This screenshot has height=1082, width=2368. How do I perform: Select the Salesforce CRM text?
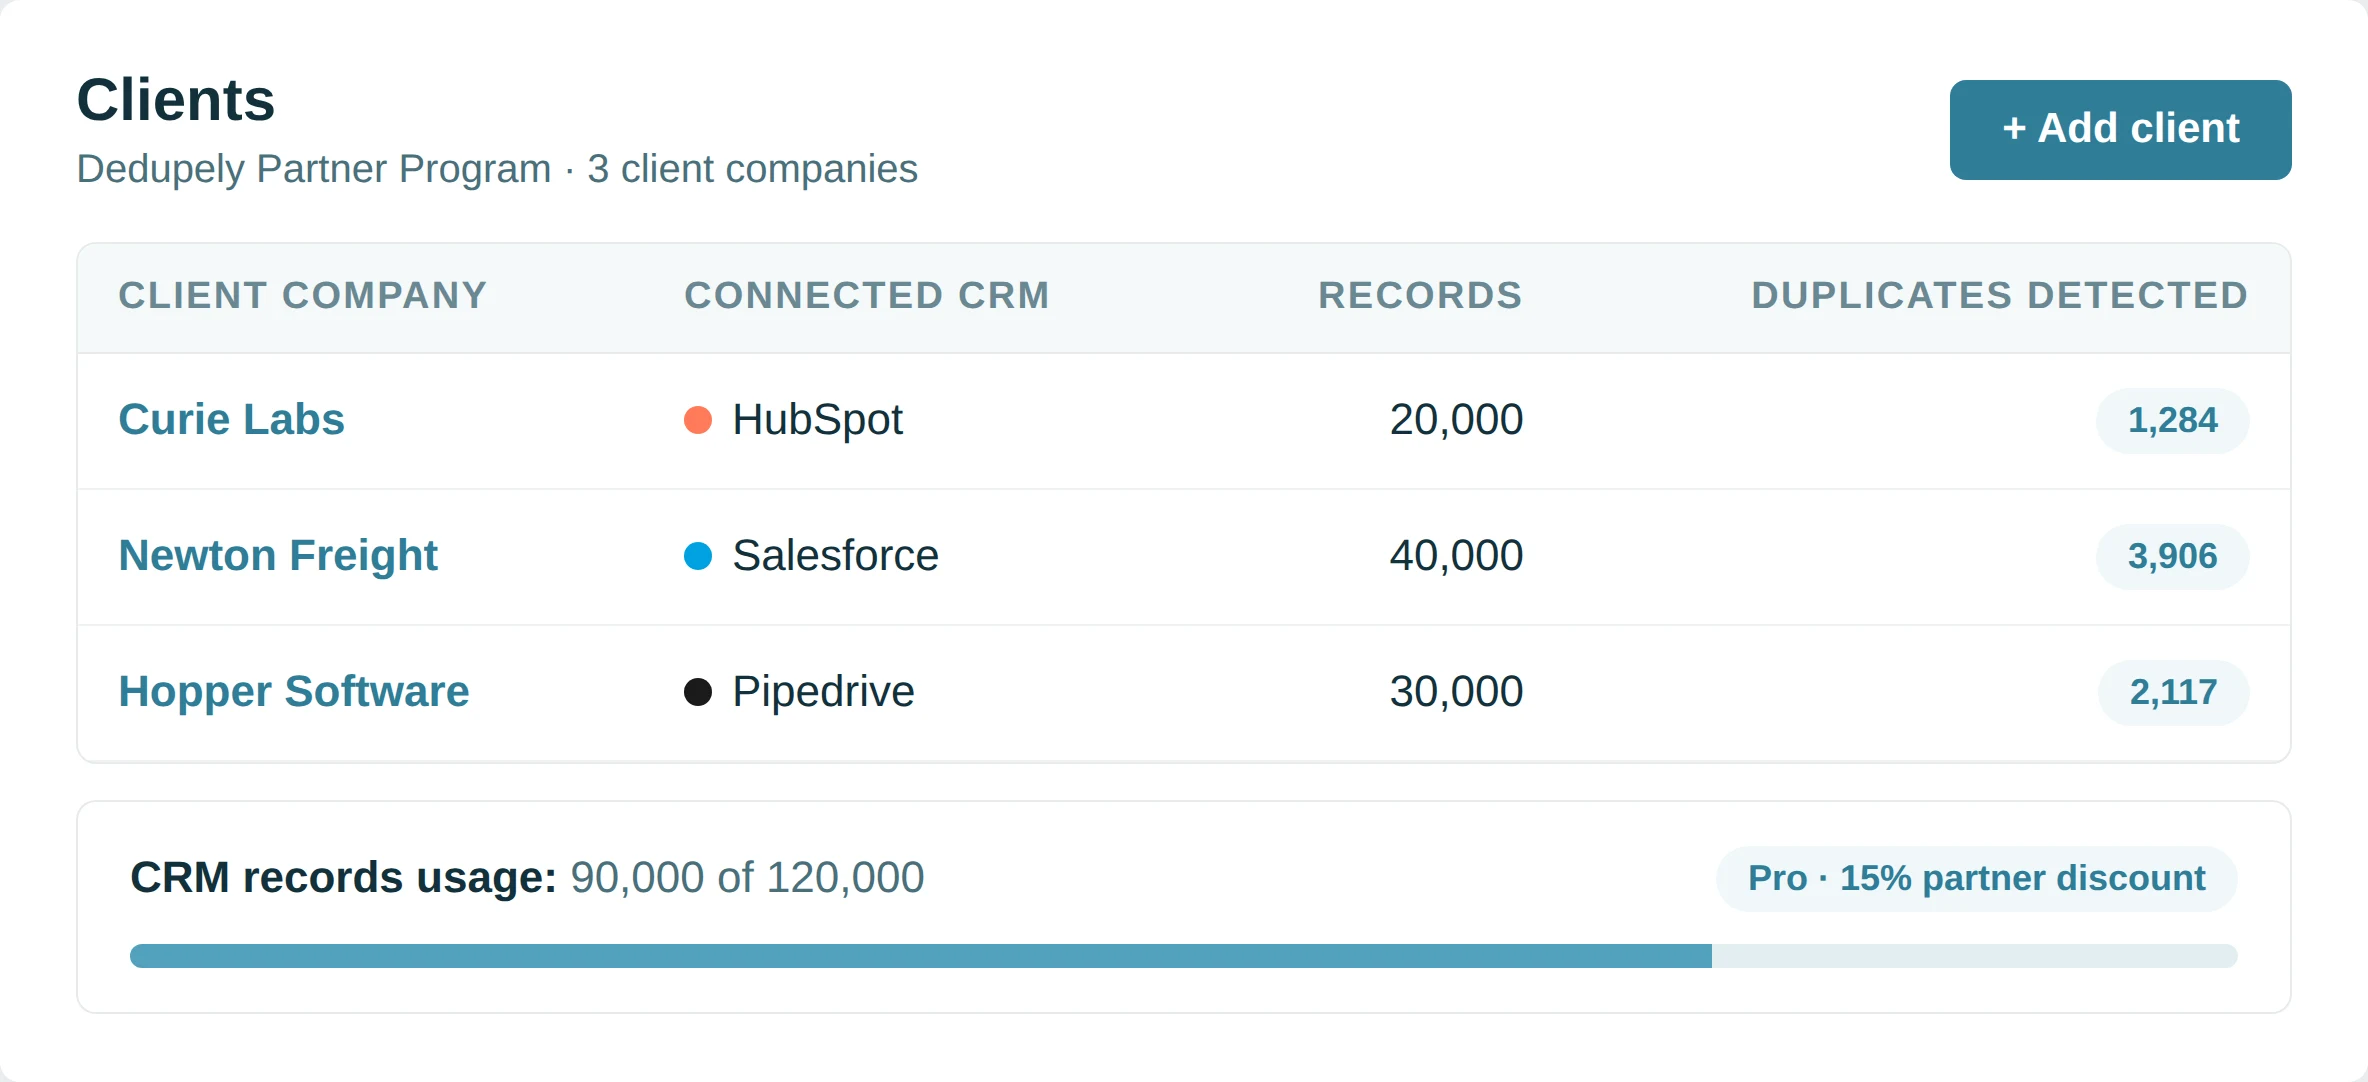[835, 555]
